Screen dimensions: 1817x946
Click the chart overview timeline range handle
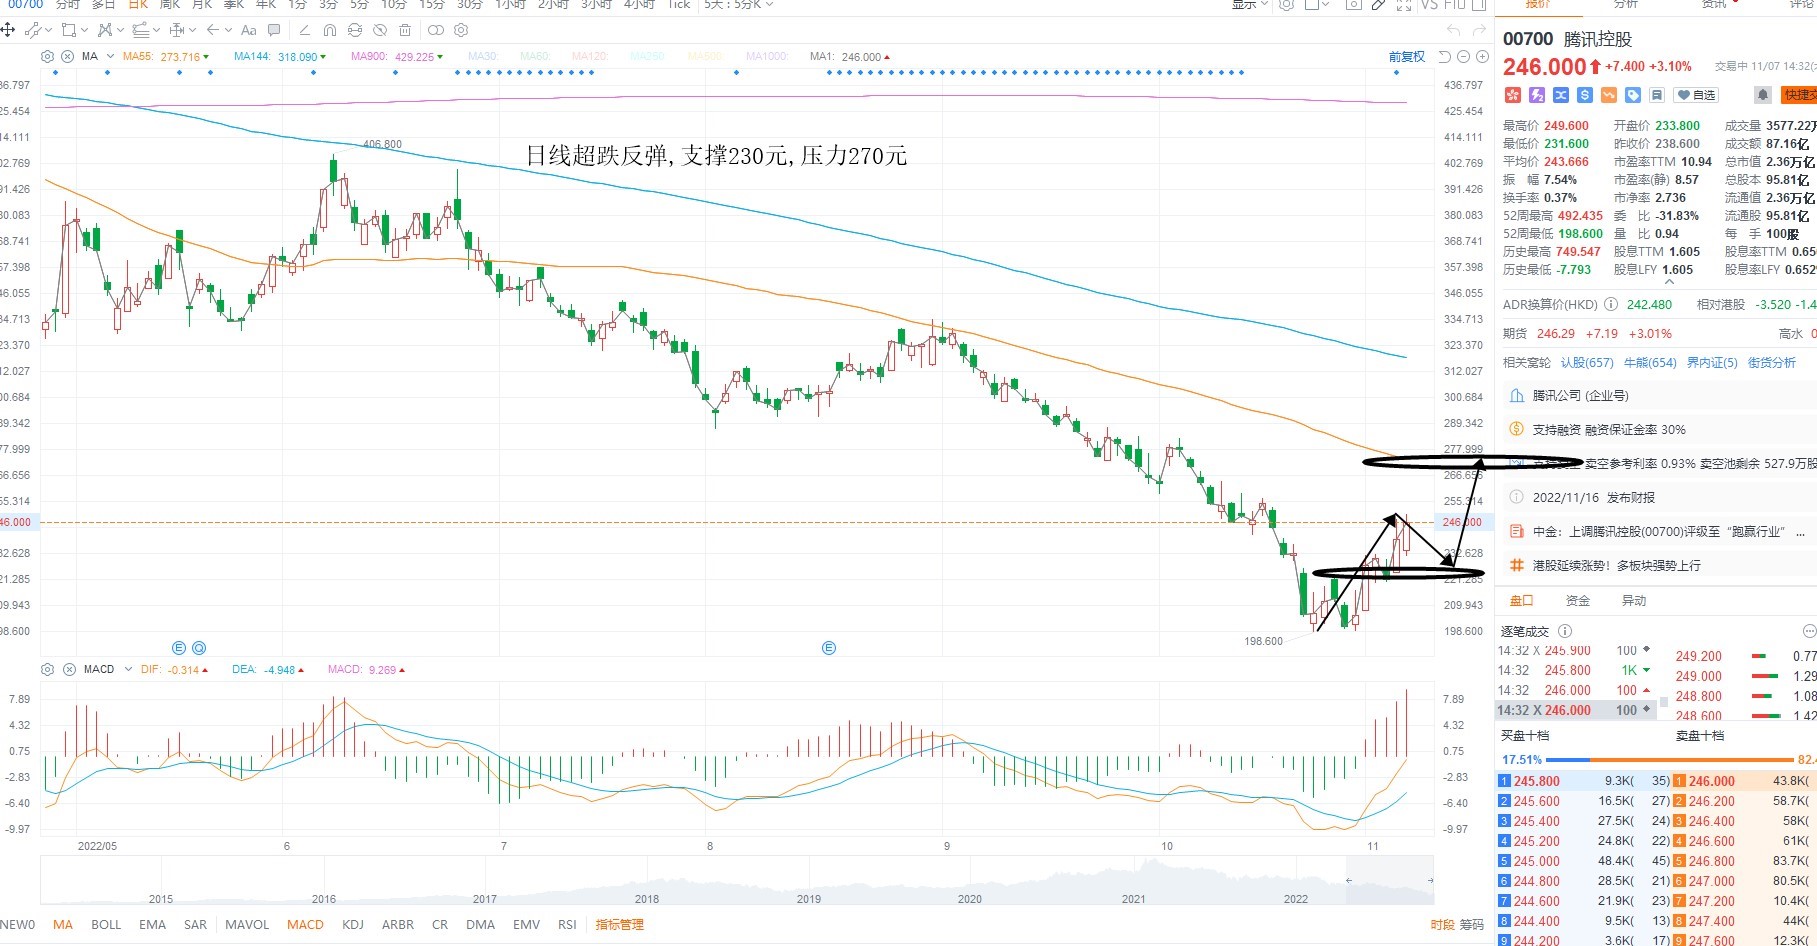click(1348, 880)
